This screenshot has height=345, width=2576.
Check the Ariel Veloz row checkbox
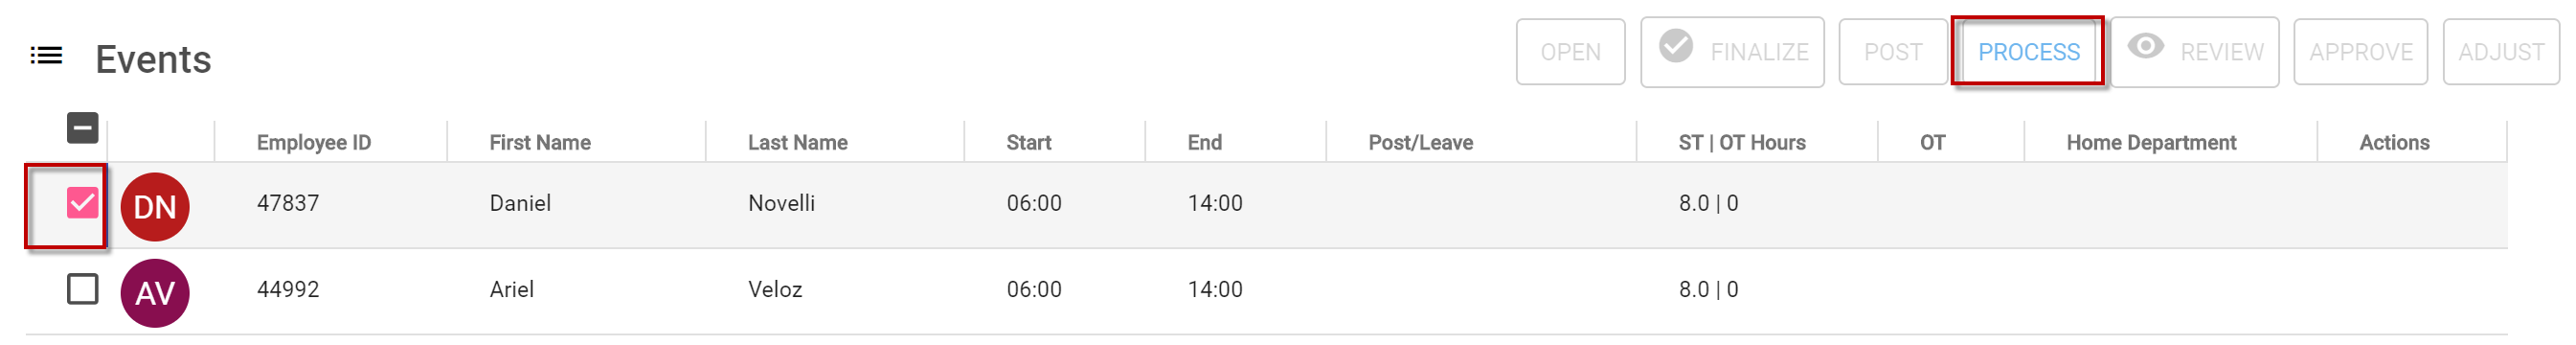pyautogui.click(x=83, y=289)
